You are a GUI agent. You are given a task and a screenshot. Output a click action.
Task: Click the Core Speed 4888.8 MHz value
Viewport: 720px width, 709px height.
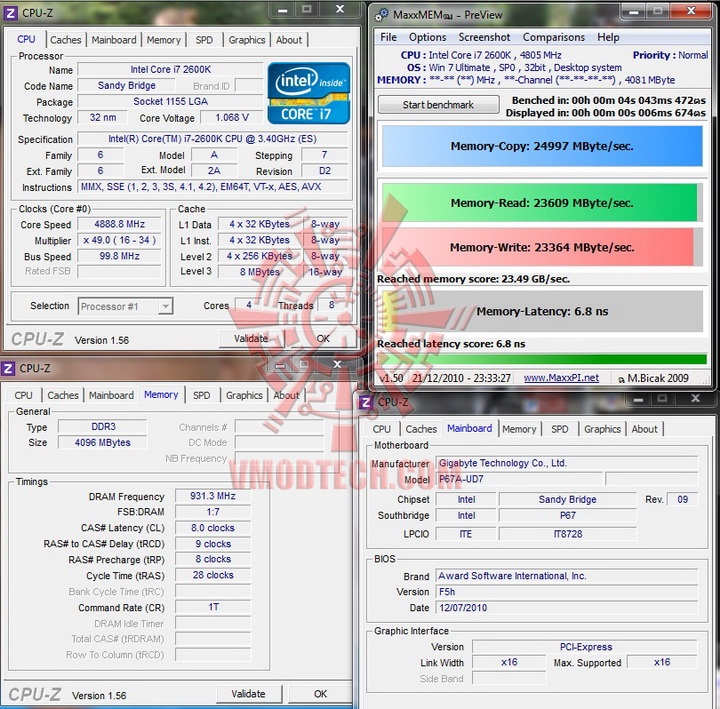[119, 224]
